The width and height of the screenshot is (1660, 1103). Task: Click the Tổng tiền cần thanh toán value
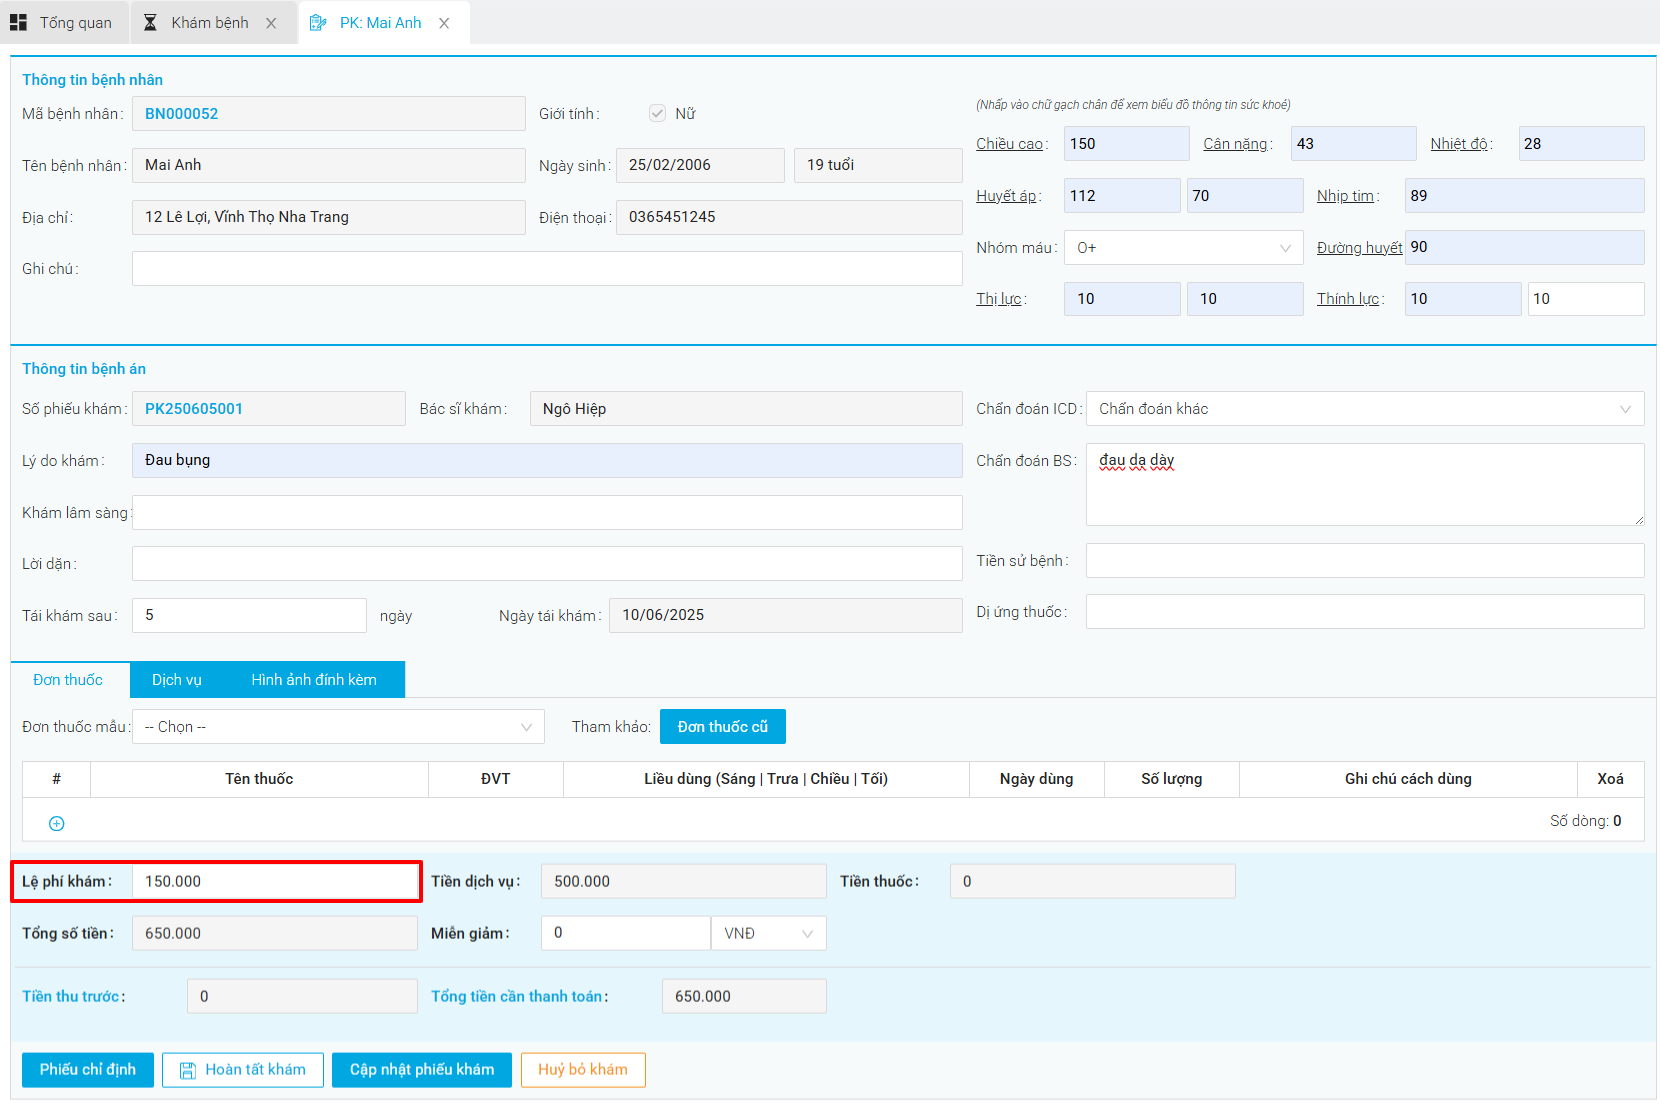744,997
